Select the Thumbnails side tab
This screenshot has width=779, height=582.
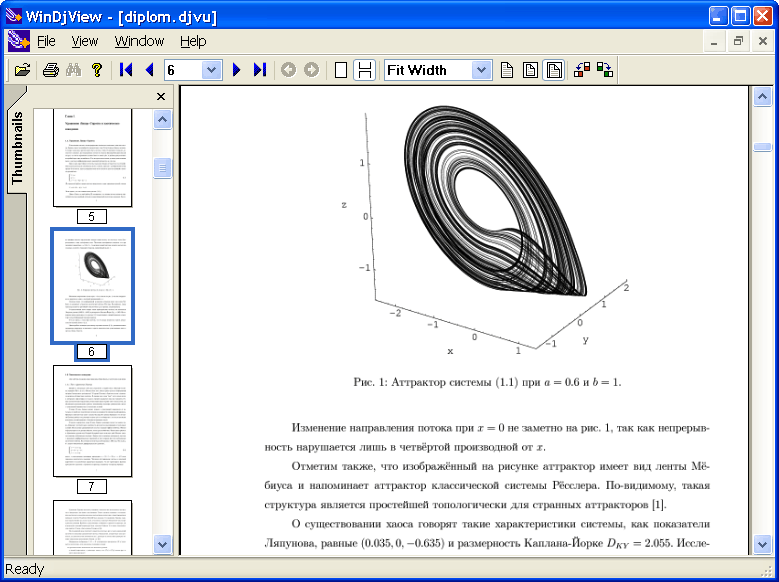pos(17,148)
